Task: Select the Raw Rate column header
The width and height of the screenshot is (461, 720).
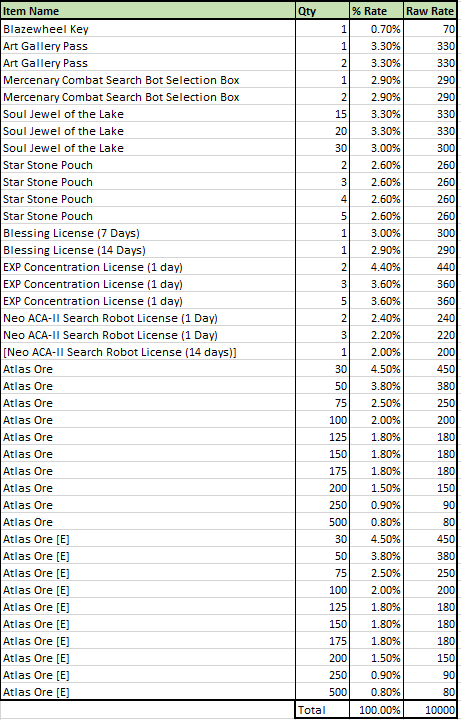Action: pyautogui.click(x=430, y=11)
